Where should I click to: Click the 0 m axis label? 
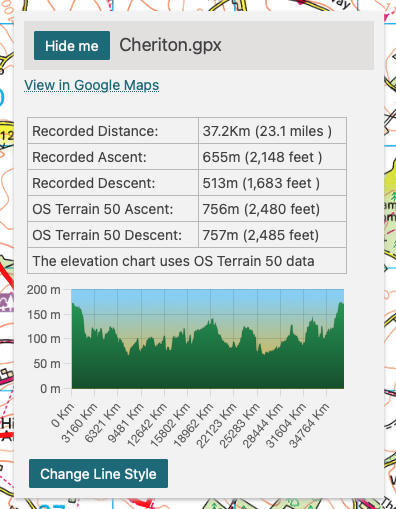point(50,389)
